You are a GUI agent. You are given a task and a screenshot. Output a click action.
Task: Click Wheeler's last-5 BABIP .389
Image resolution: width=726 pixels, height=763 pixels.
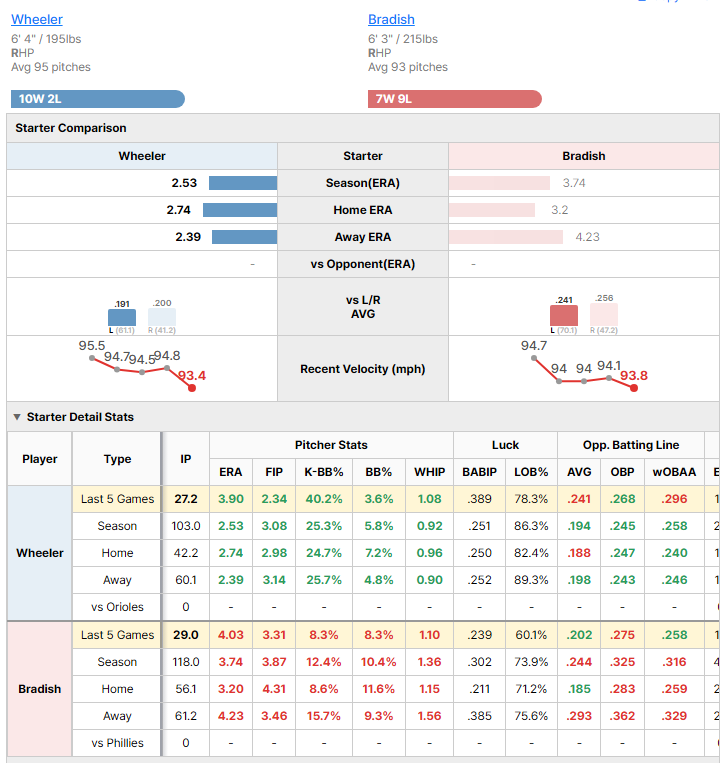coord(479,499)
